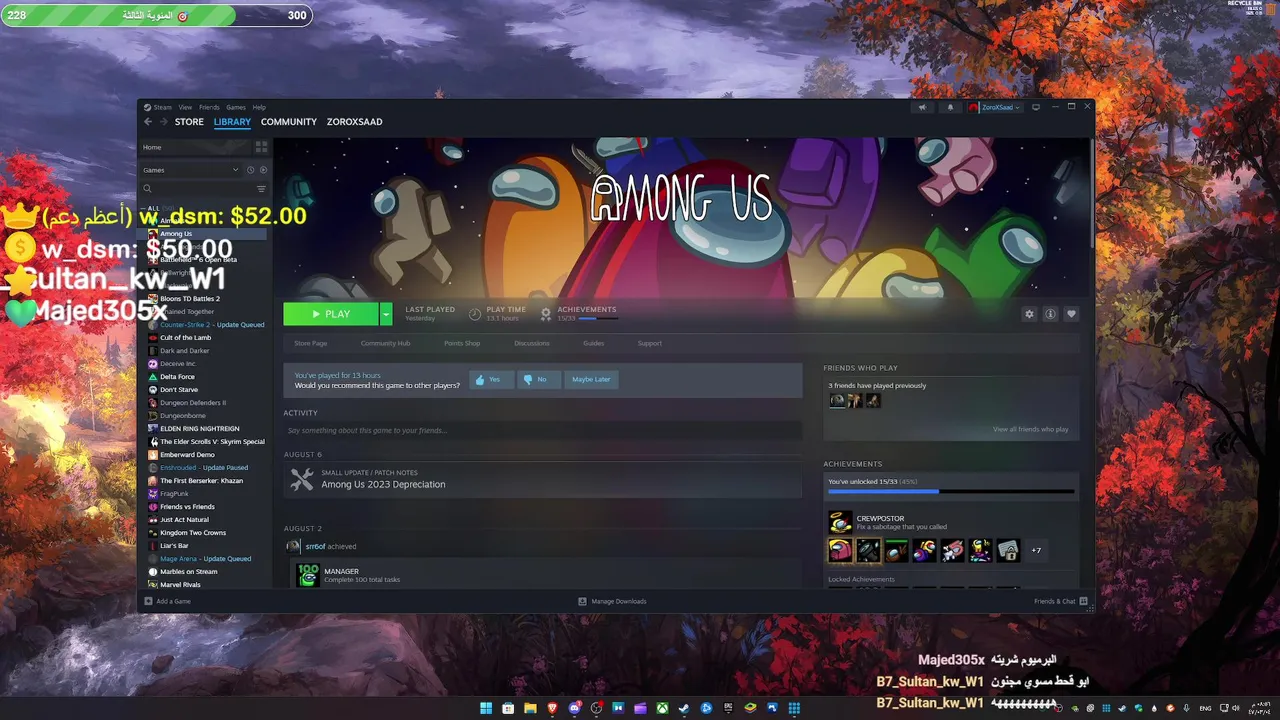Click the +7 more achievements badge
Image resolution: width=1280 pixels, height=720 pixels.
(x=1036, y=550)
